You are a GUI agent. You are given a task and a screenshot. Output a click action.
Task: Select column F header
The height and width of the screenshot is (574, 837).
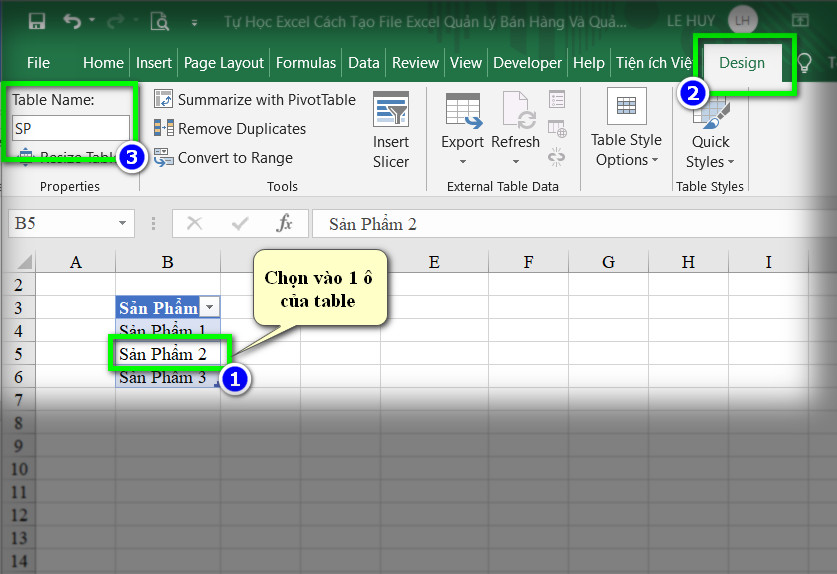pyautogui.click(x=528, y=262)
